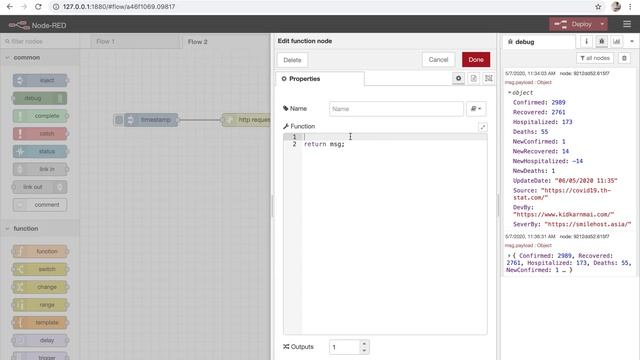Deploy the flow
Viewport: 640px width, 360px height.
click(574, 24)
